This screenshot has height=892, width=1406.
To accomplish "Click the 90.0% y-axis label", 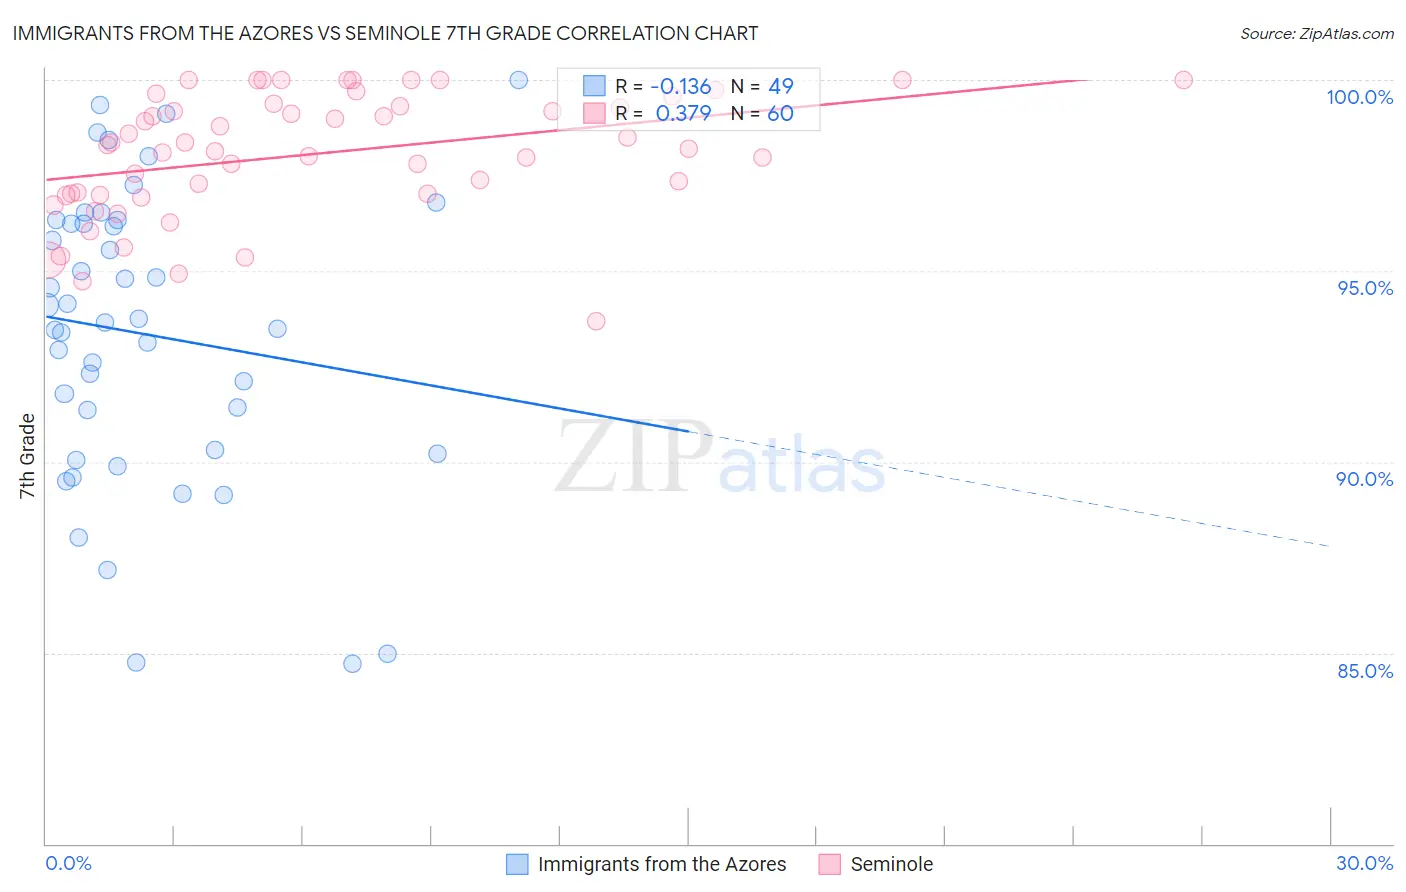I will [x=1365, y=479].
